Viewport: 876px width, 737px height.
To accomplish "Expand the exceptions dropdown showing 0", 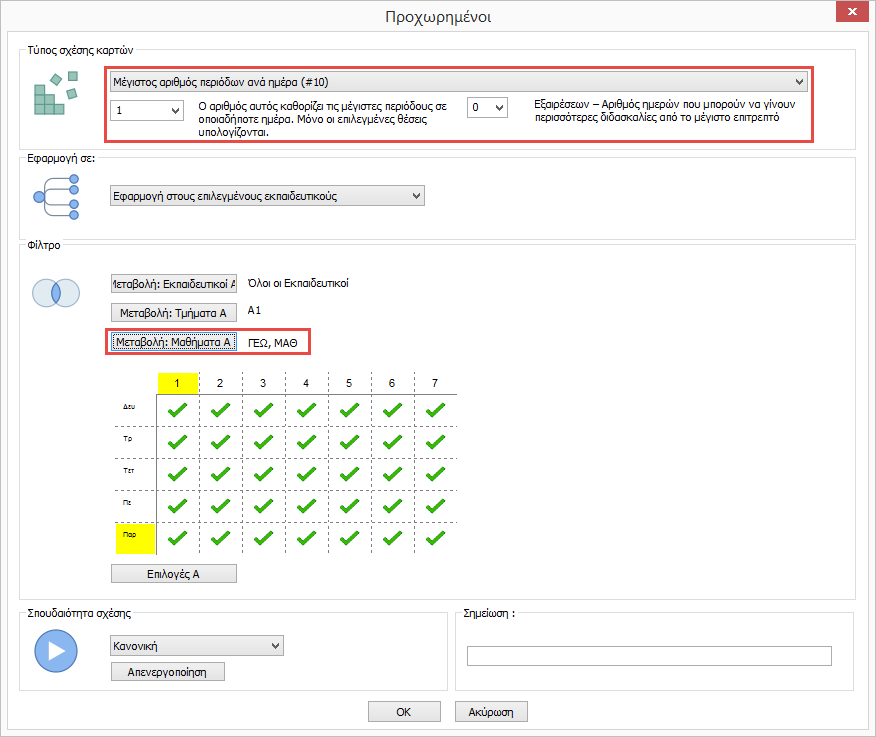I will point(487,107).
